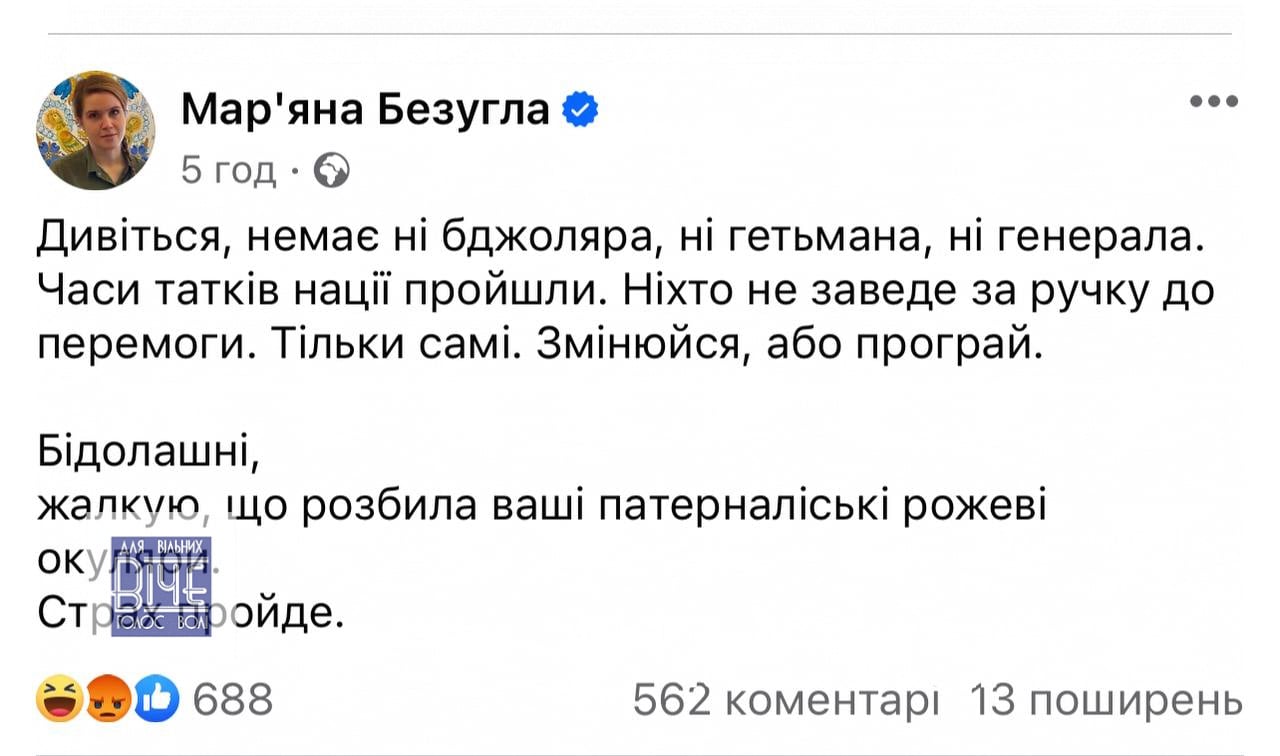View the 688 reactions count list
Image resolution: width=1280 pixels, height=756 pixels.
(231, 699)
